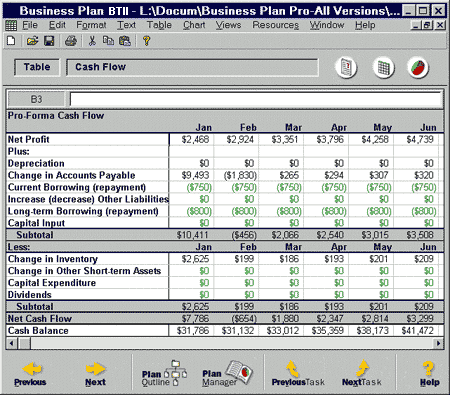This screenshot has height=395, width=450.
Task: Click the Previous arrow button
Action: pyautogui.click(x=30, y=374)
